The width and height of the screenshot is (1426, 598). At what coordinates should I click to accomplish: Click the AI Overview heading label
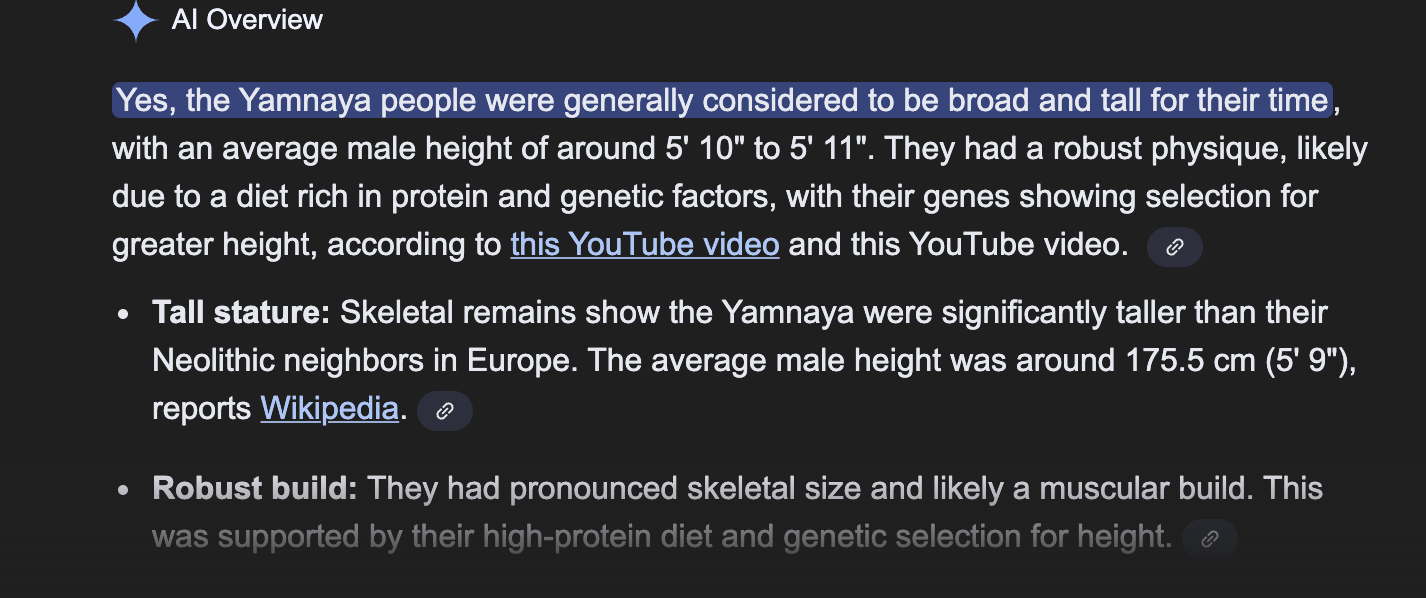click(247, 20)
